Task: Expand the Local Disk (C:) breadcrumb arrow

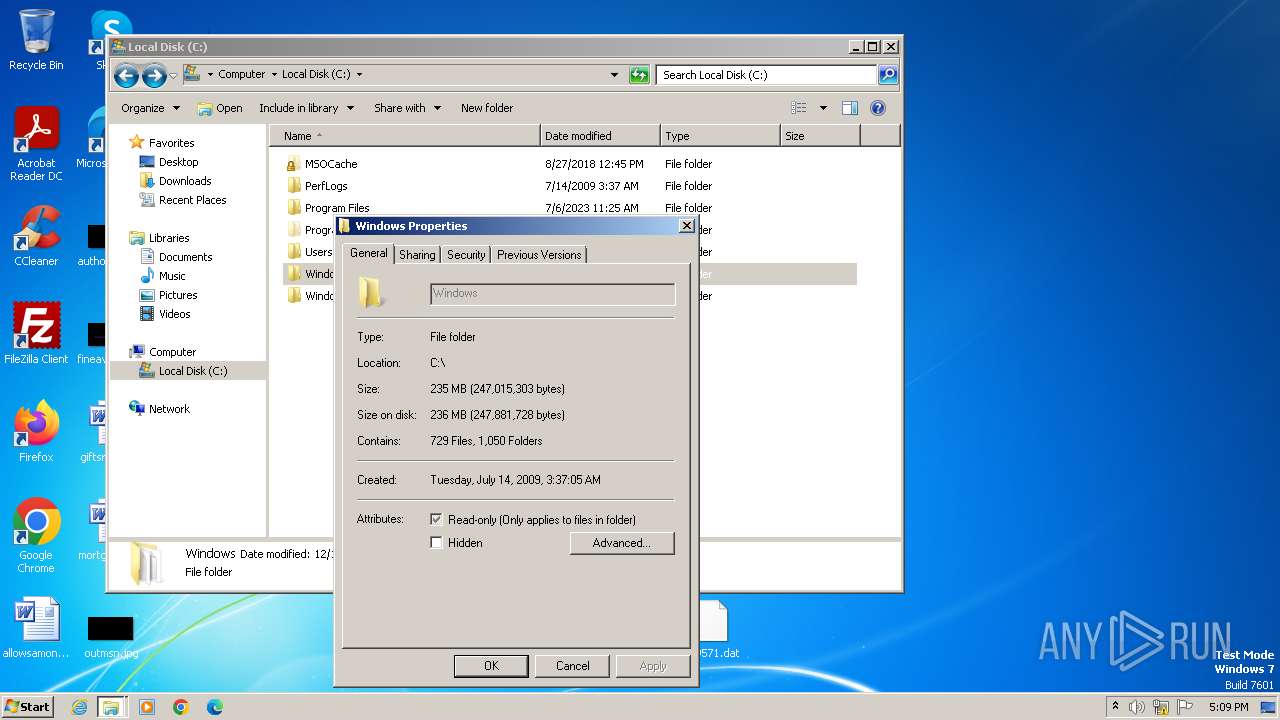Action: pos(359,75)
